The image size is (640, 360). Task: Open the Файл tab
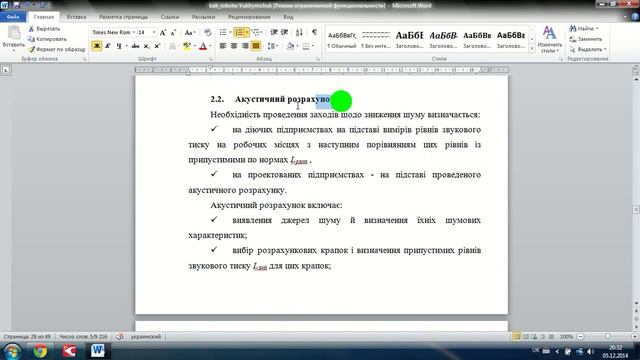(13, 17)
